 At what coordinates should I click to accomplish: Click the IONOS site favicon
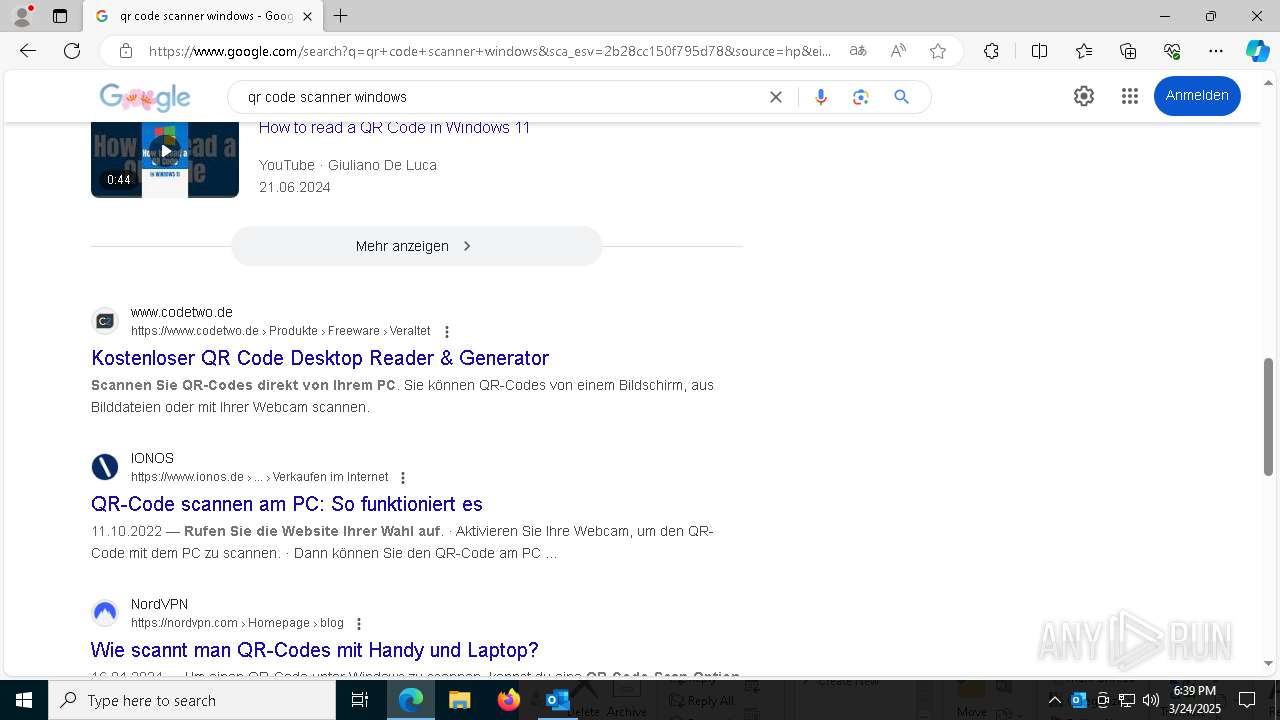coord(105,467)
